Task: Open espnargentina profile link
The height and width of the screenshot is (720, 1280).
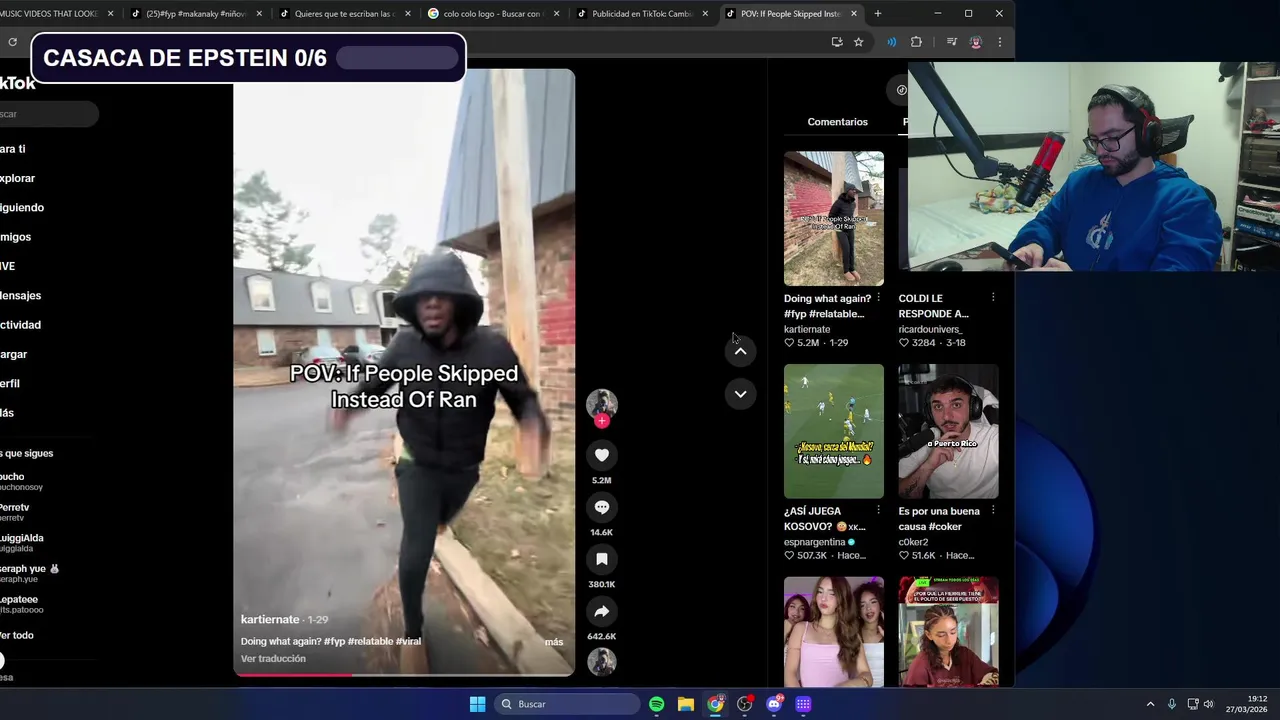Action: 816,542
